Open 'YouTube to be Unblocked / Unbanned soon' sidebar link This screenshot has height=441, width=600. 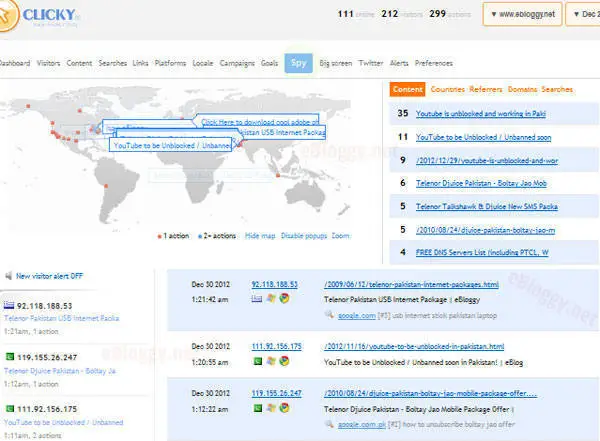[484, 137]
